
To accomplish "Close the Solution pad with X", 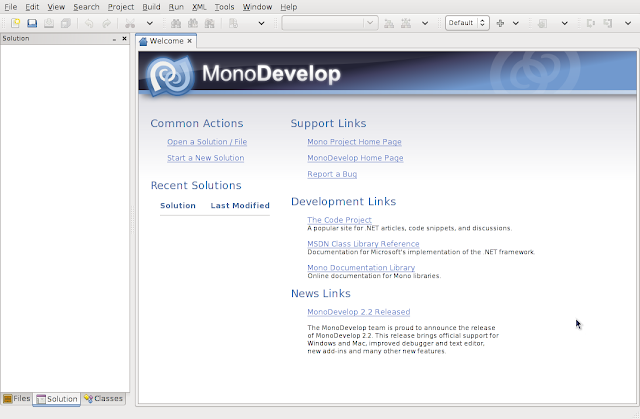I will pyautogui.click(x=124, y=39).
